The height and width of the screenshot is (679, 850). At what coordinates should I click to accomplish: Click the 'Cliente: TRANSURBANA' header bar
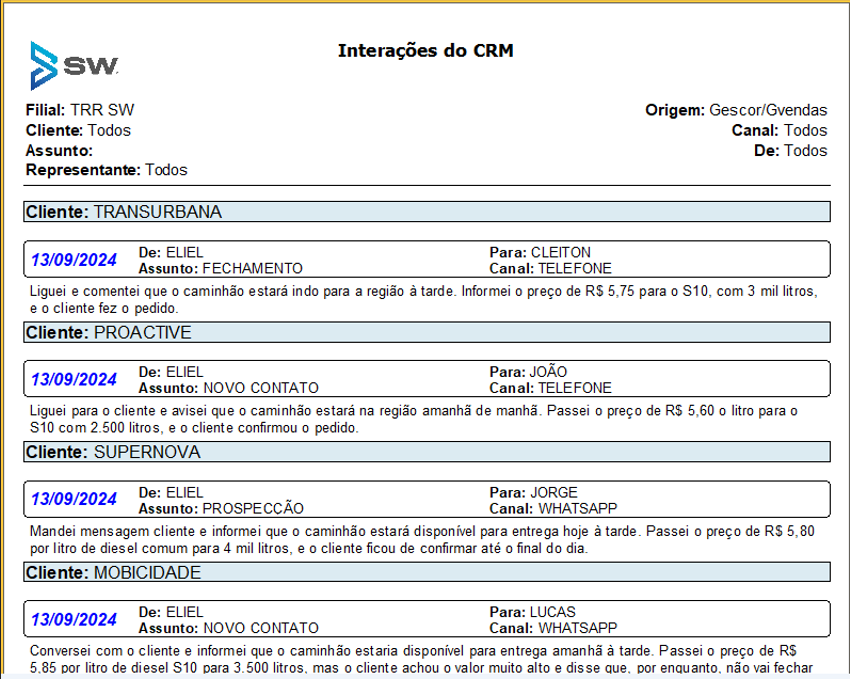[x=427, y=212]
